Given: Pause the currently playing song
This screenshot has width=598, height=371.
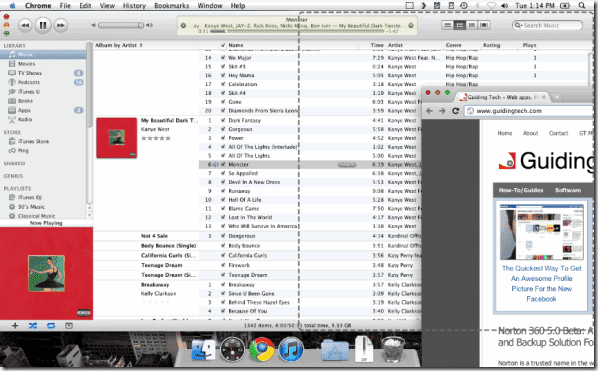Looking at the screenshot, I should click(x=43, y=25).
